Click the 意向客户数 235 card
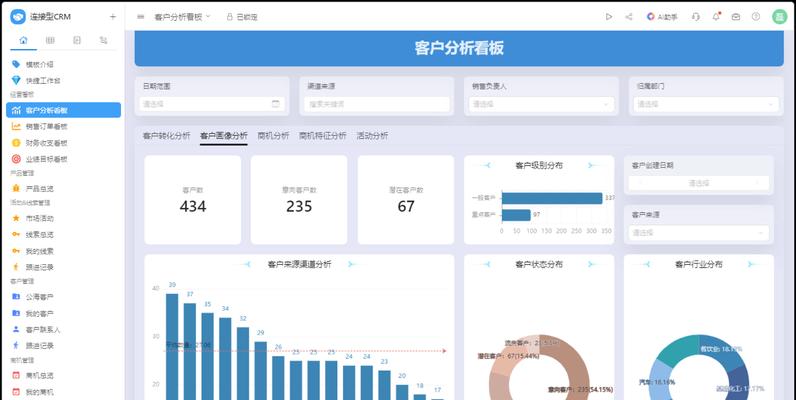The width and height of the screenshot is (796, 400). (x=299, y=200)
